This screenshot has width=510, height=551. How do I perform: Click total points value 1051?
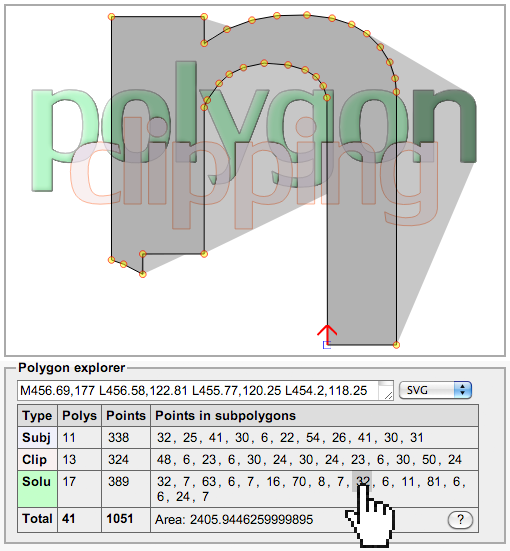click(x=120, y=519)
